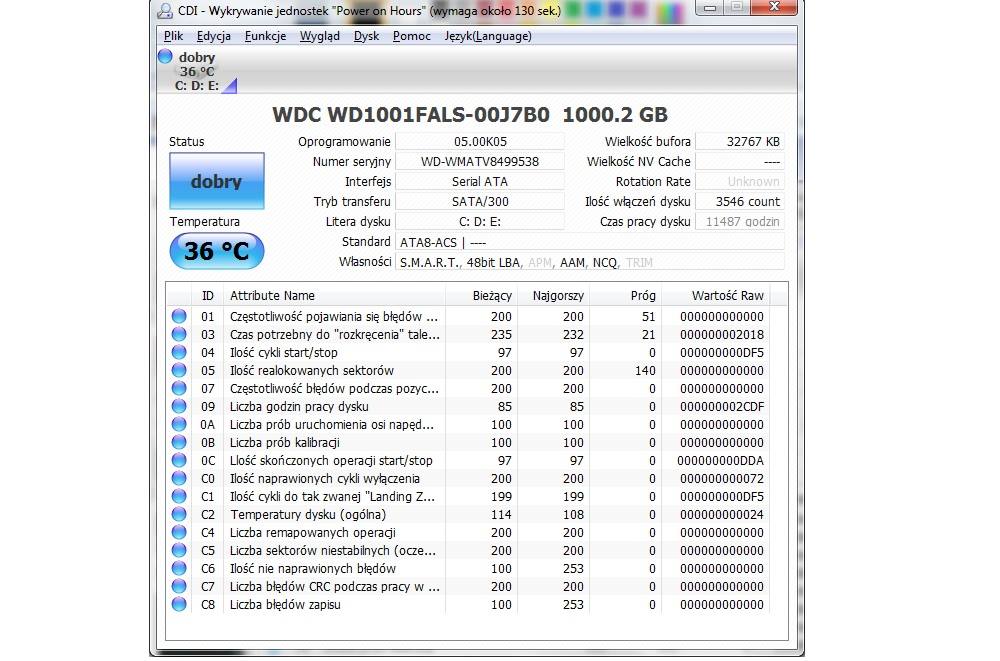Click the Najgorszy column header
Image resolution: width=1000 pixels, height=661 pixels.
pyautogui.click(x=554, y=295)
